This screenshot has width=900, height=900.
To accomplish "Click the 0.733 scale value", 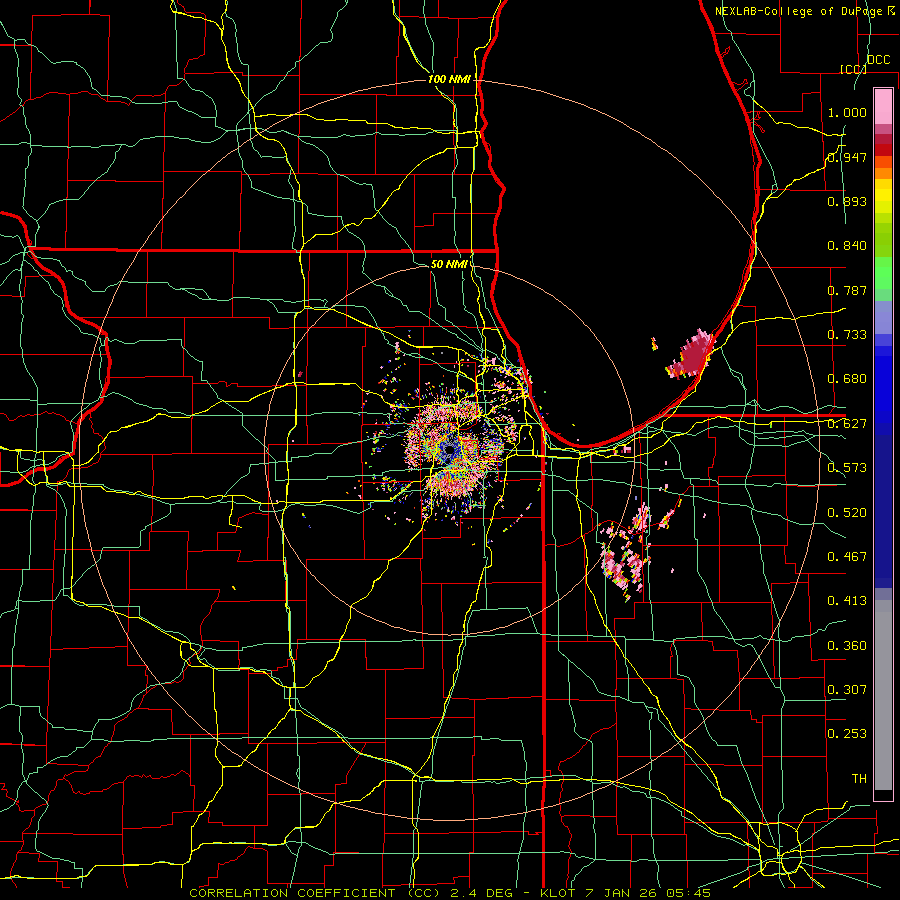I will click(x=847, y=335).
